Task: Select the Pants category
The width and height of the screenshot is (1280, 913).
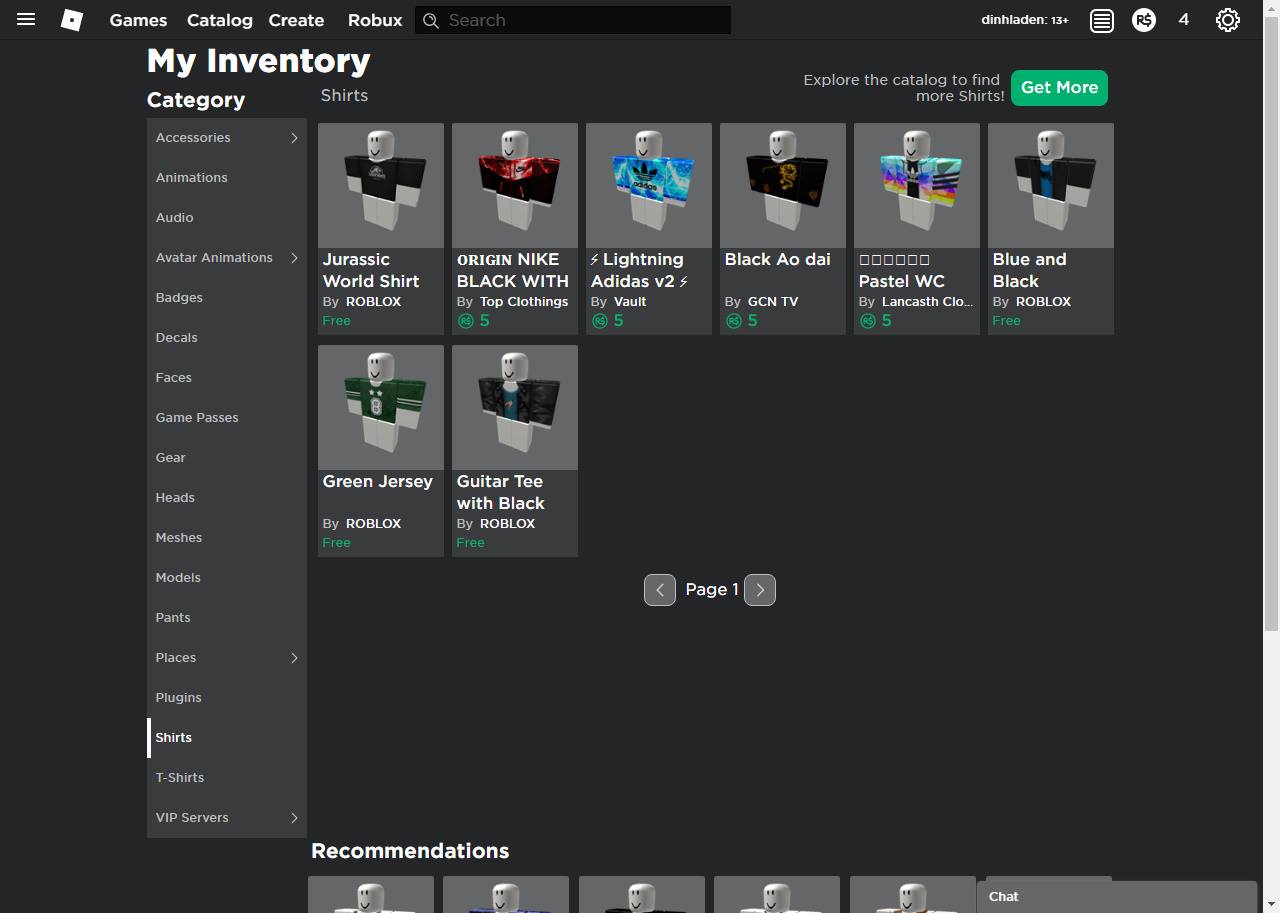Action: point(227,618)
